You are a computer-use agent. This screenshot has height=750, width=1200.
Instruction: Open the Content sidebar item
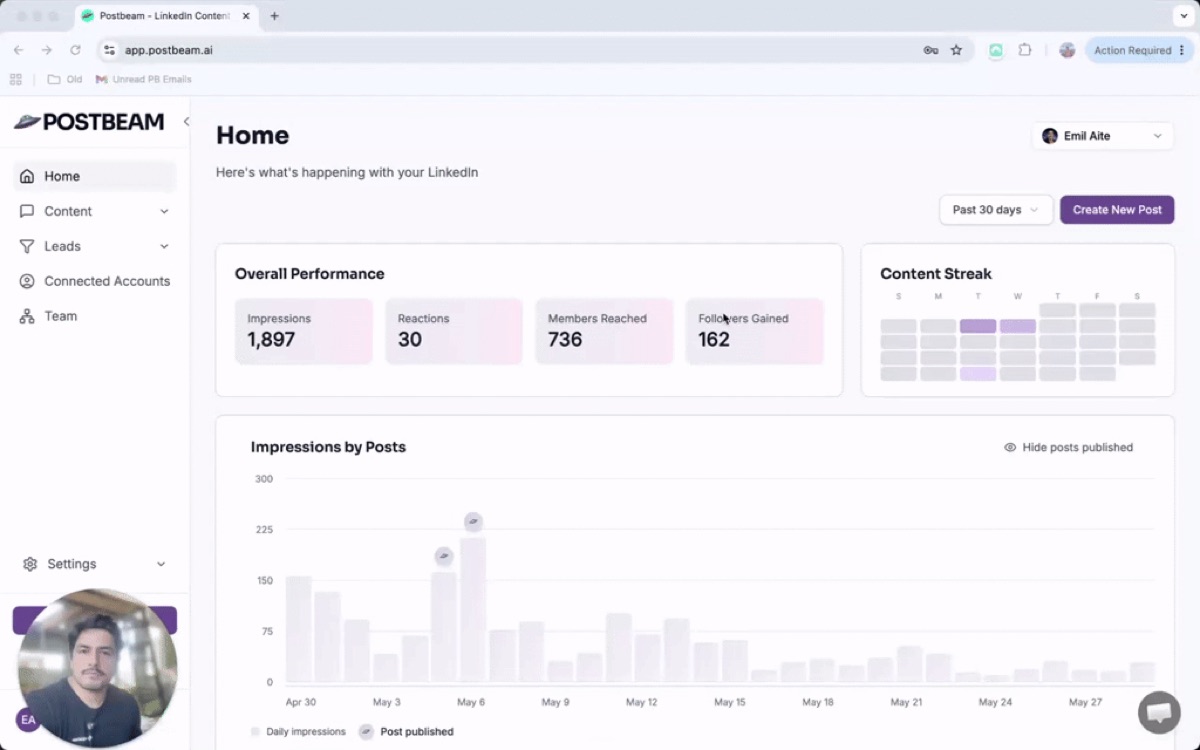coord(95,211)
